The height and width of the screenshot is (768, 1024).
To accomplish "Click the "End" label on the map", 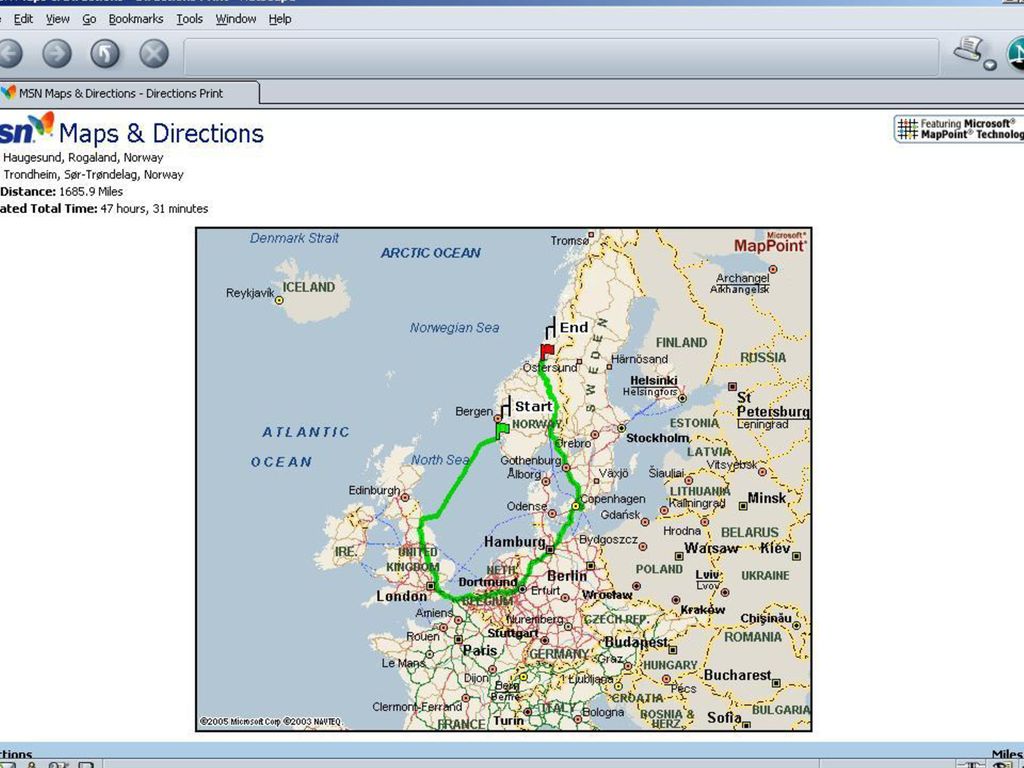I will click(574, 327).
